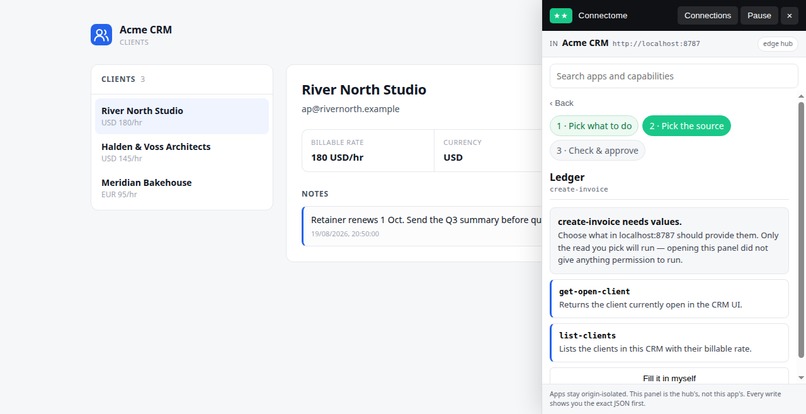Click the USD 145/hr rate text

click(122, 158)
